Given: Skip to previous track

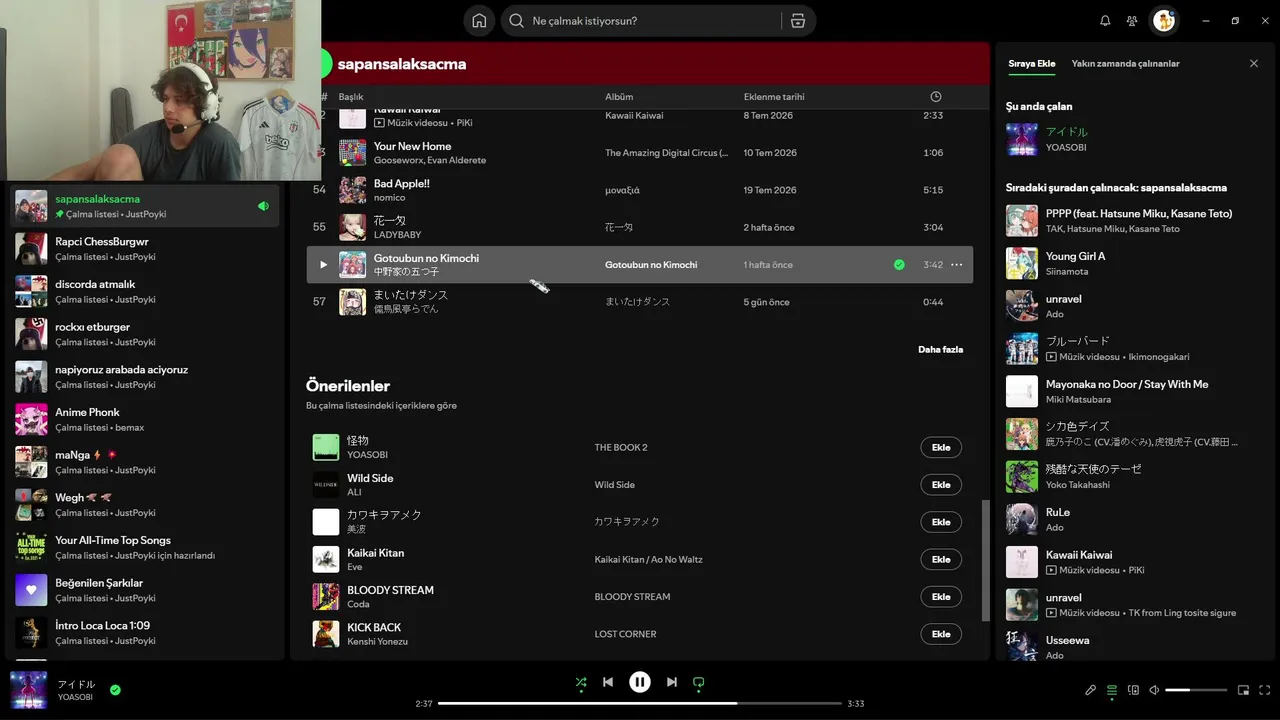Looking at the screenshot, I should click(608, 682).
